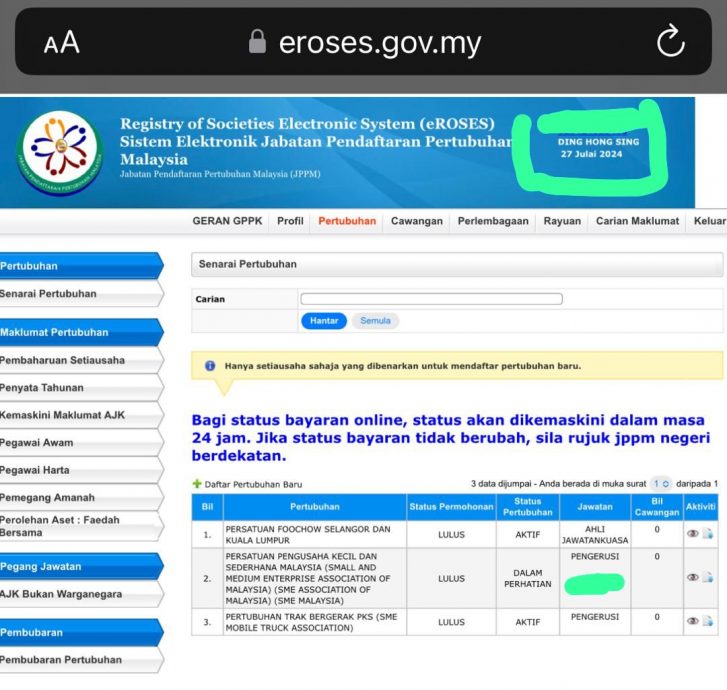Image resolution: width=727 pixels, height=690 pixels.
Task: Click the JPPM logo in header
Action: (x=60, y=152)
